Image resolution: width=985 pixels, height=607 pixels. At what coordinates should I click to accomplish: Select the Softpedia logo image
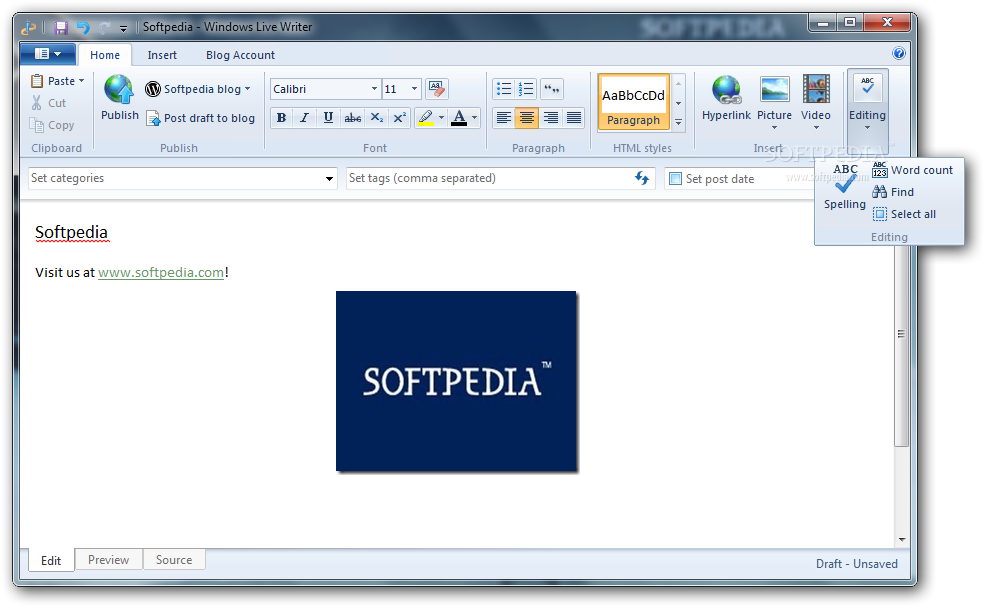point(456,381)
